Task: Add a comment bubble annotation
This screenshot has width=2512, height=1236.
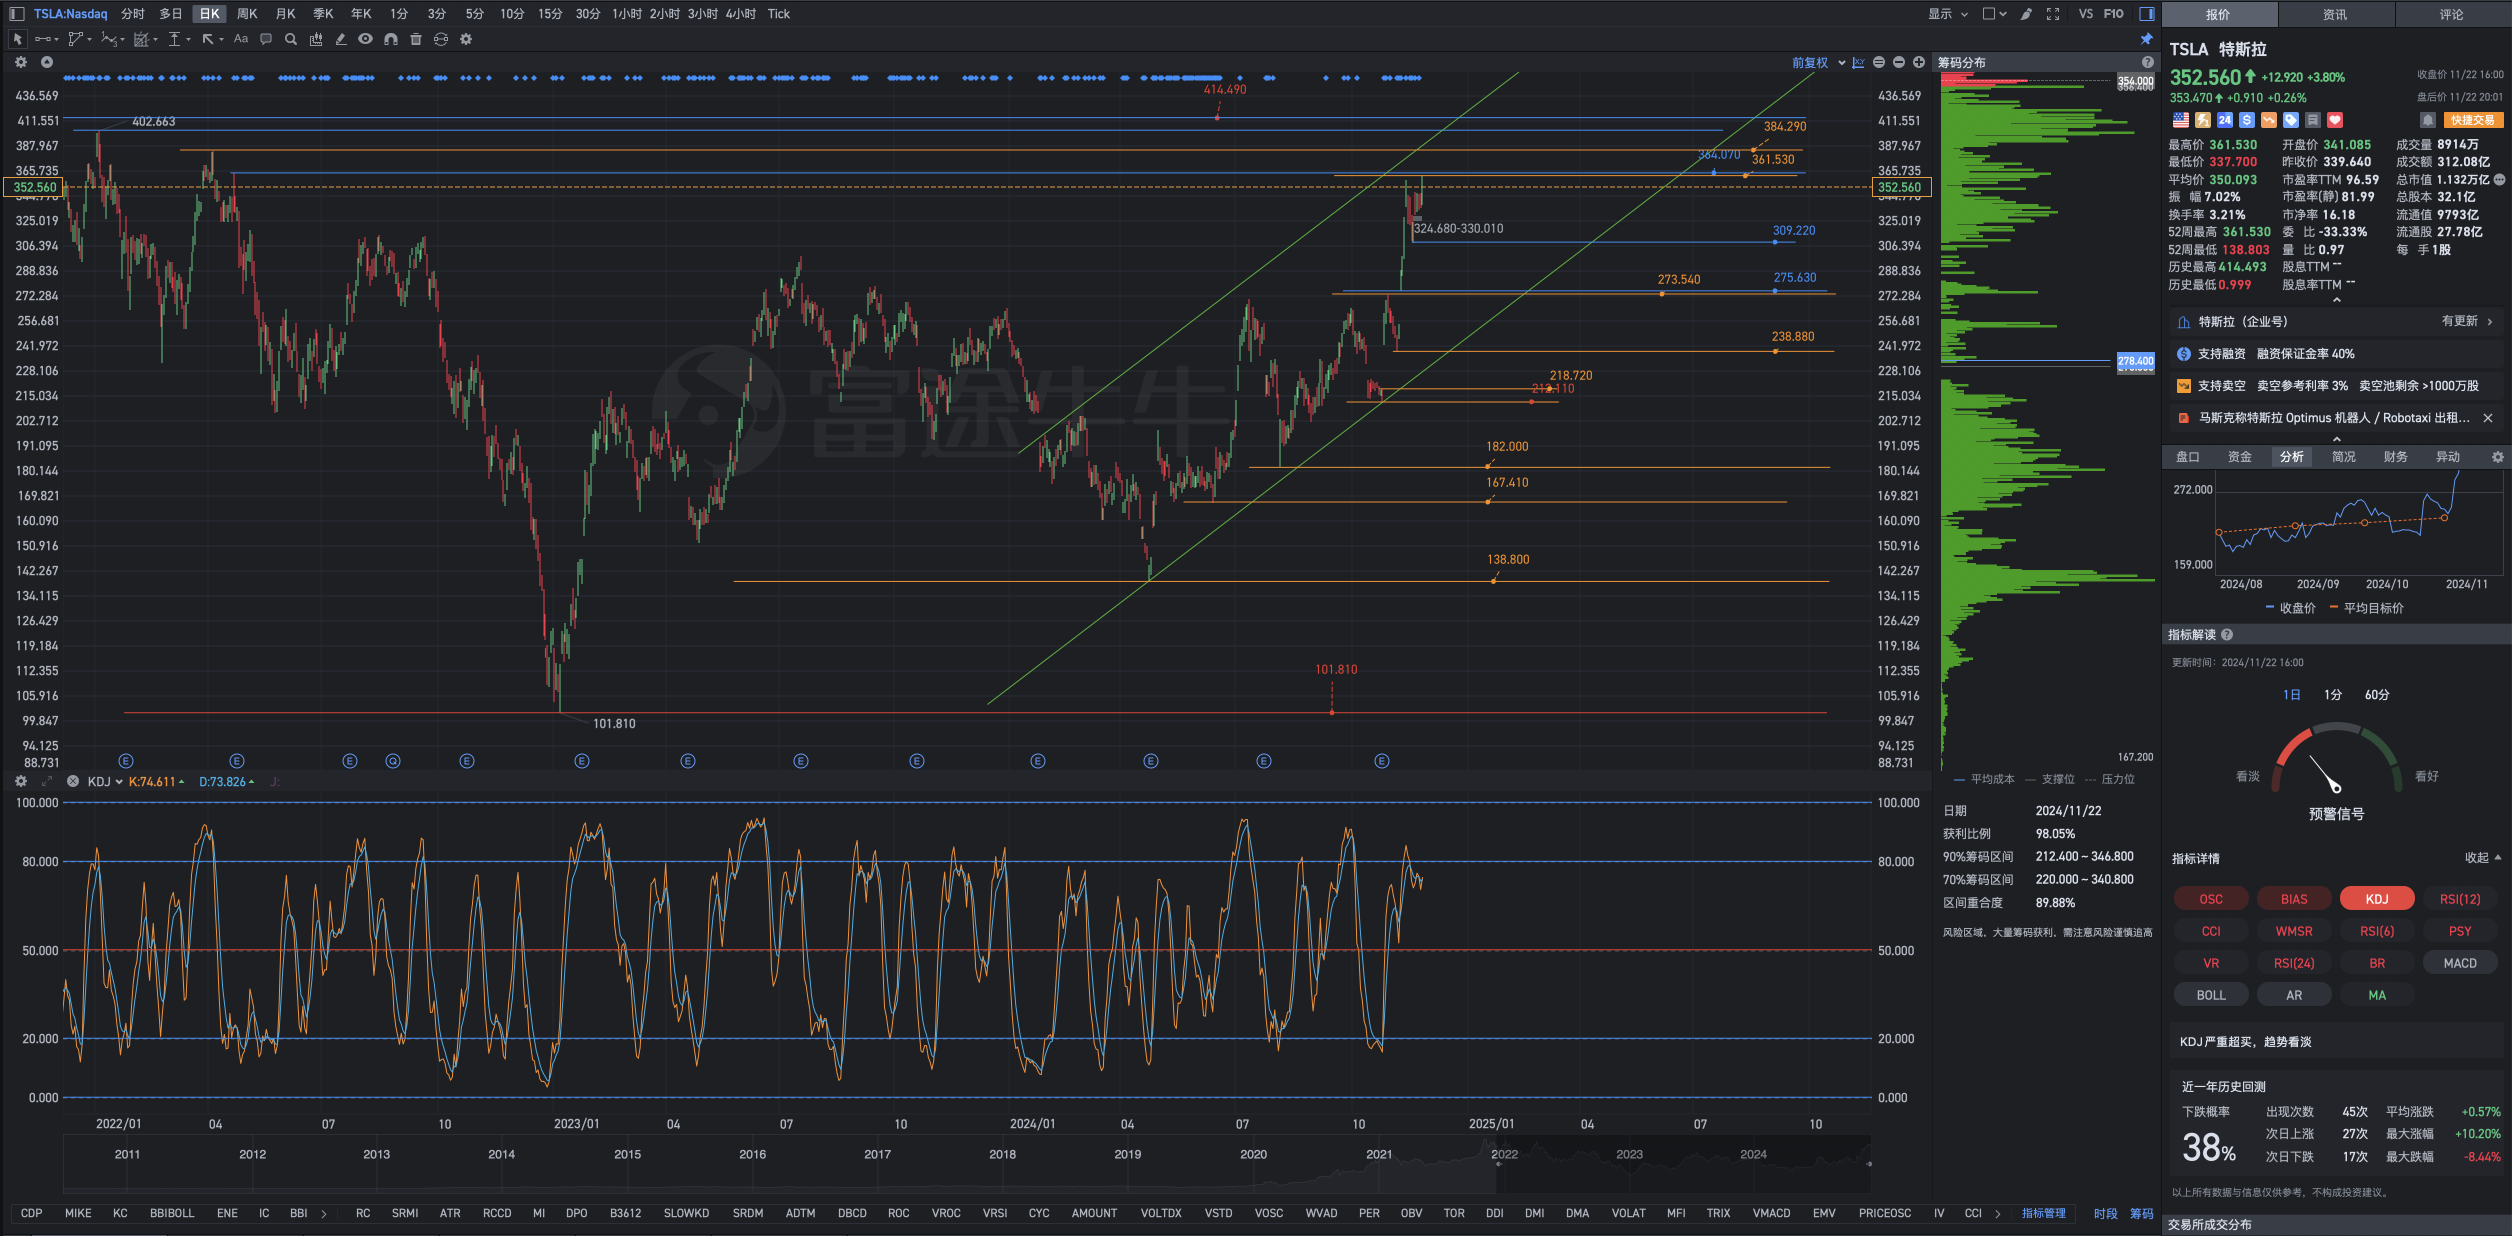Action: click(x=266, y=39)
